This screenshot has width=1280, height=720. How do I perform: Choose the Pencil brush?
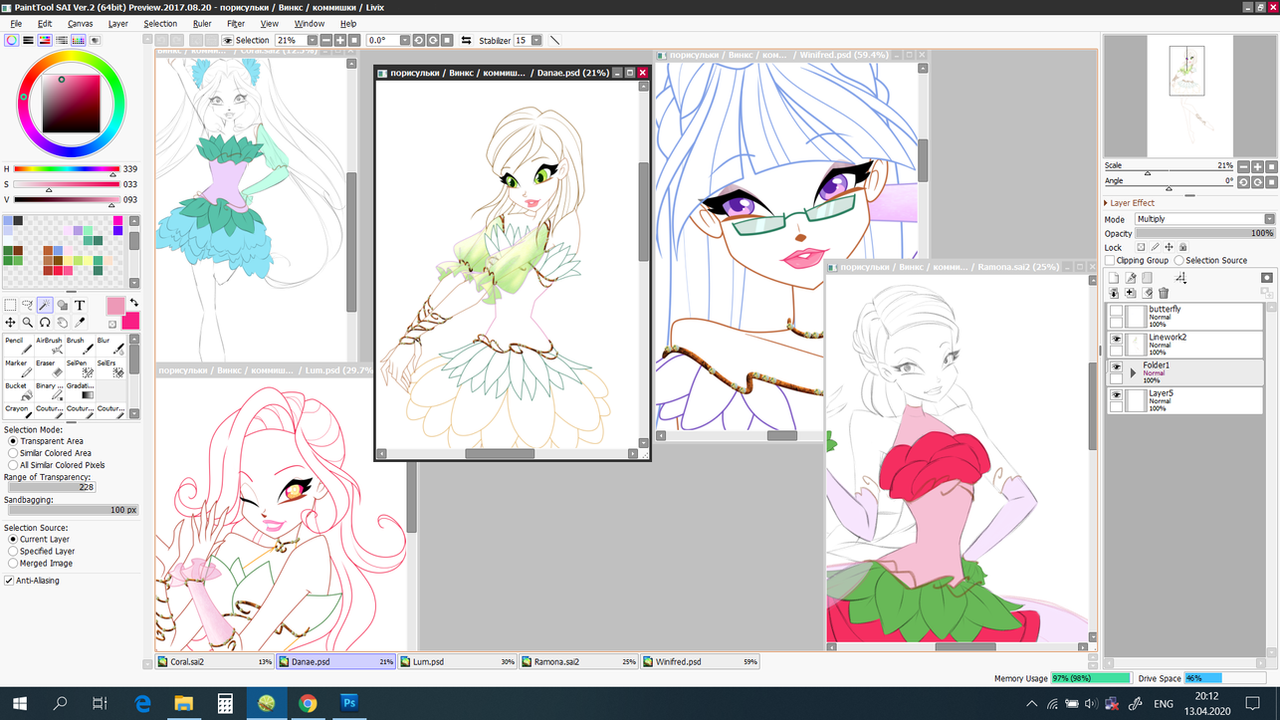[19, 346]
